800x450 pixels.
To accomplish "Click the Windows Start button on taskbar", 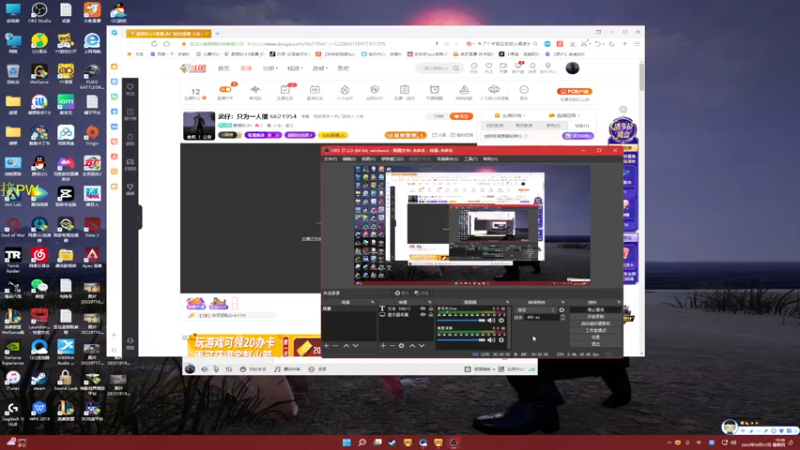I will [346, 442].
